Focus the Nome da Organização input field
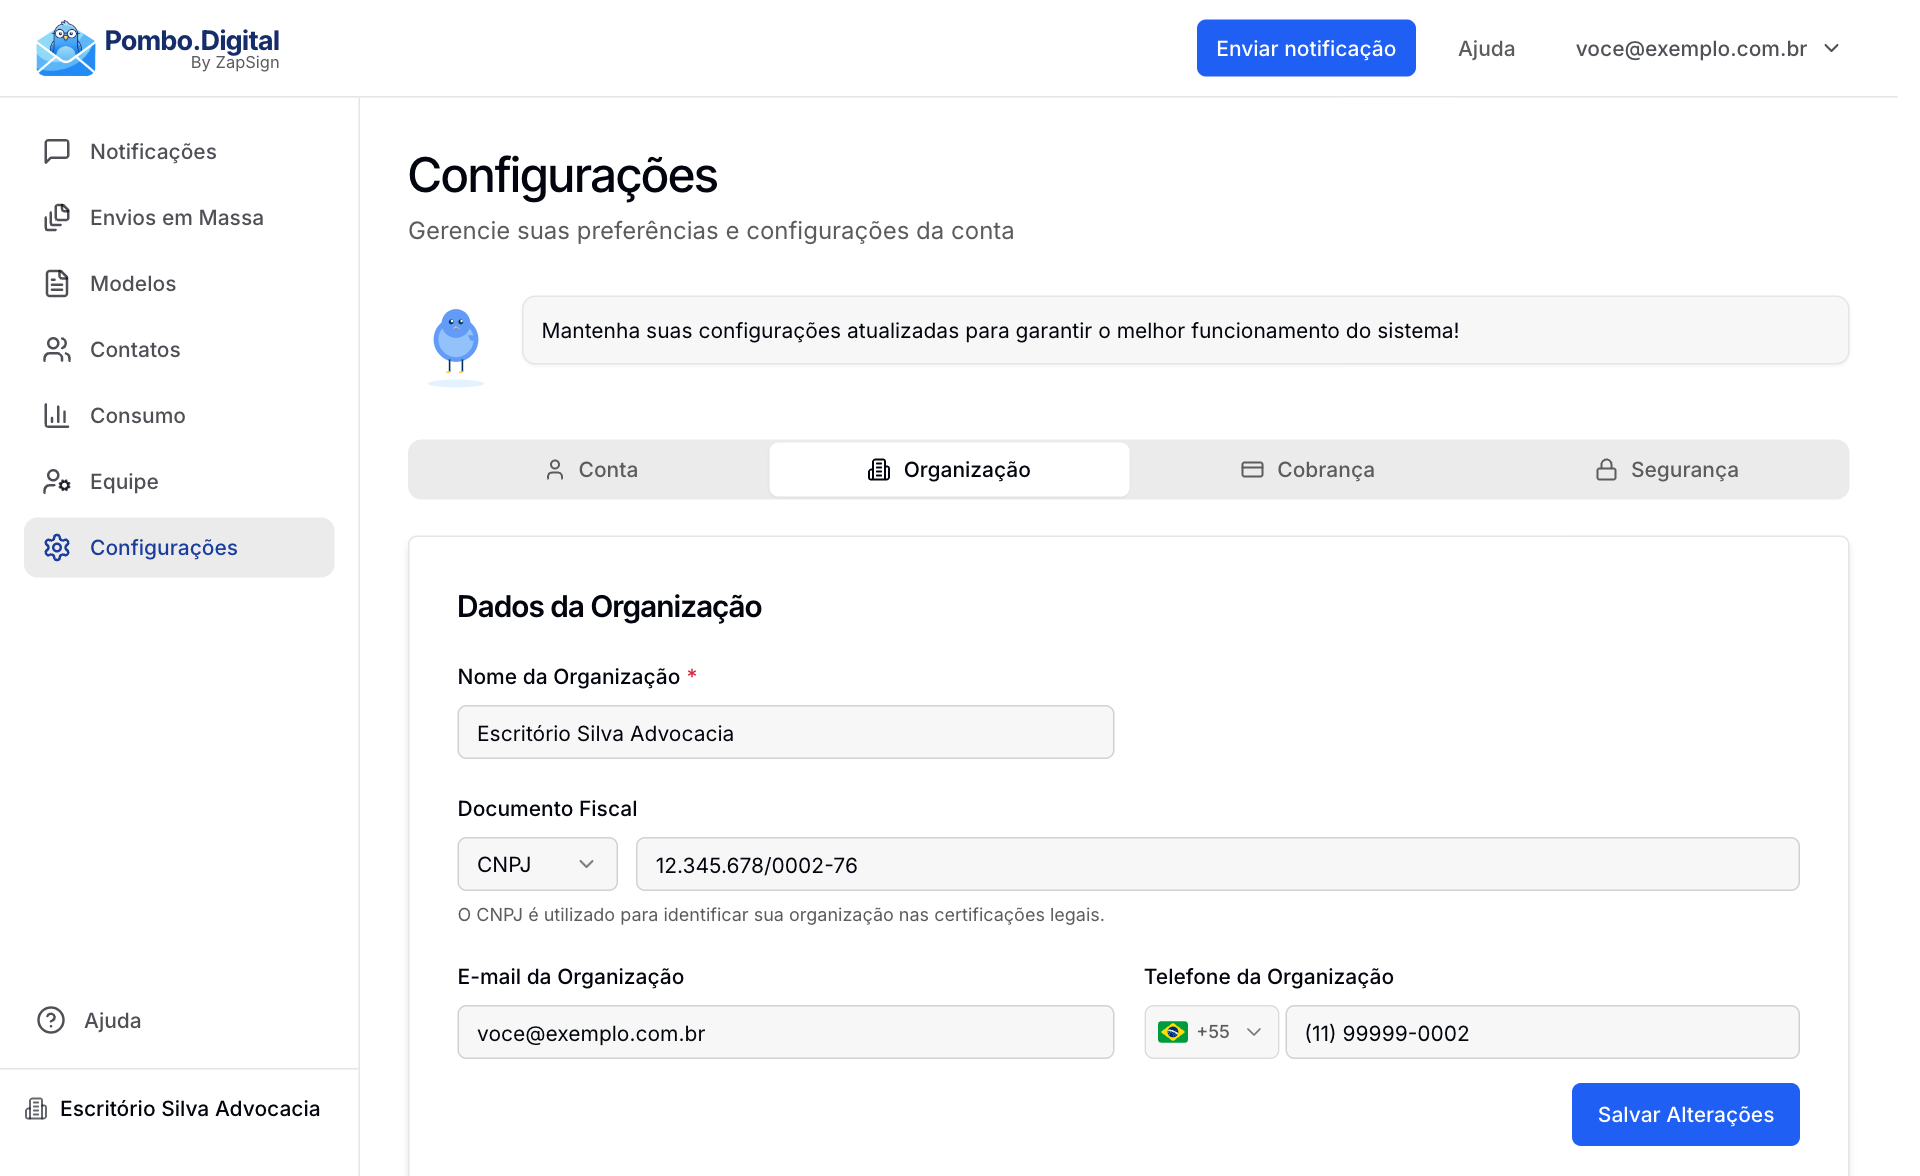Viewport: 1920px width, 1176px height. tap(785, 732)
